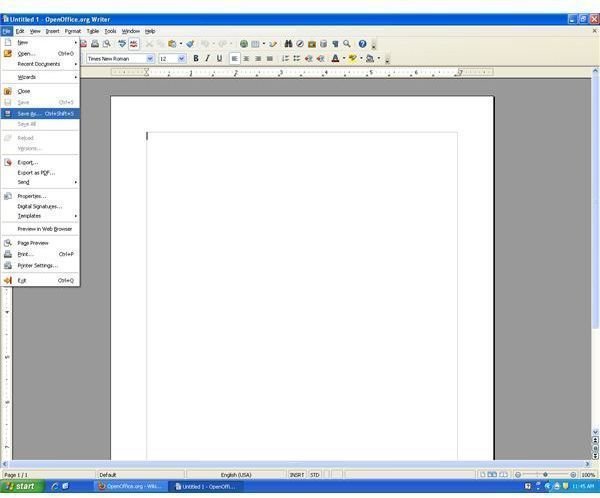Toggle Nonprinting Characters paragraph mark icon
This screenshot has height=498, width=600.
[x=335, y=44]
